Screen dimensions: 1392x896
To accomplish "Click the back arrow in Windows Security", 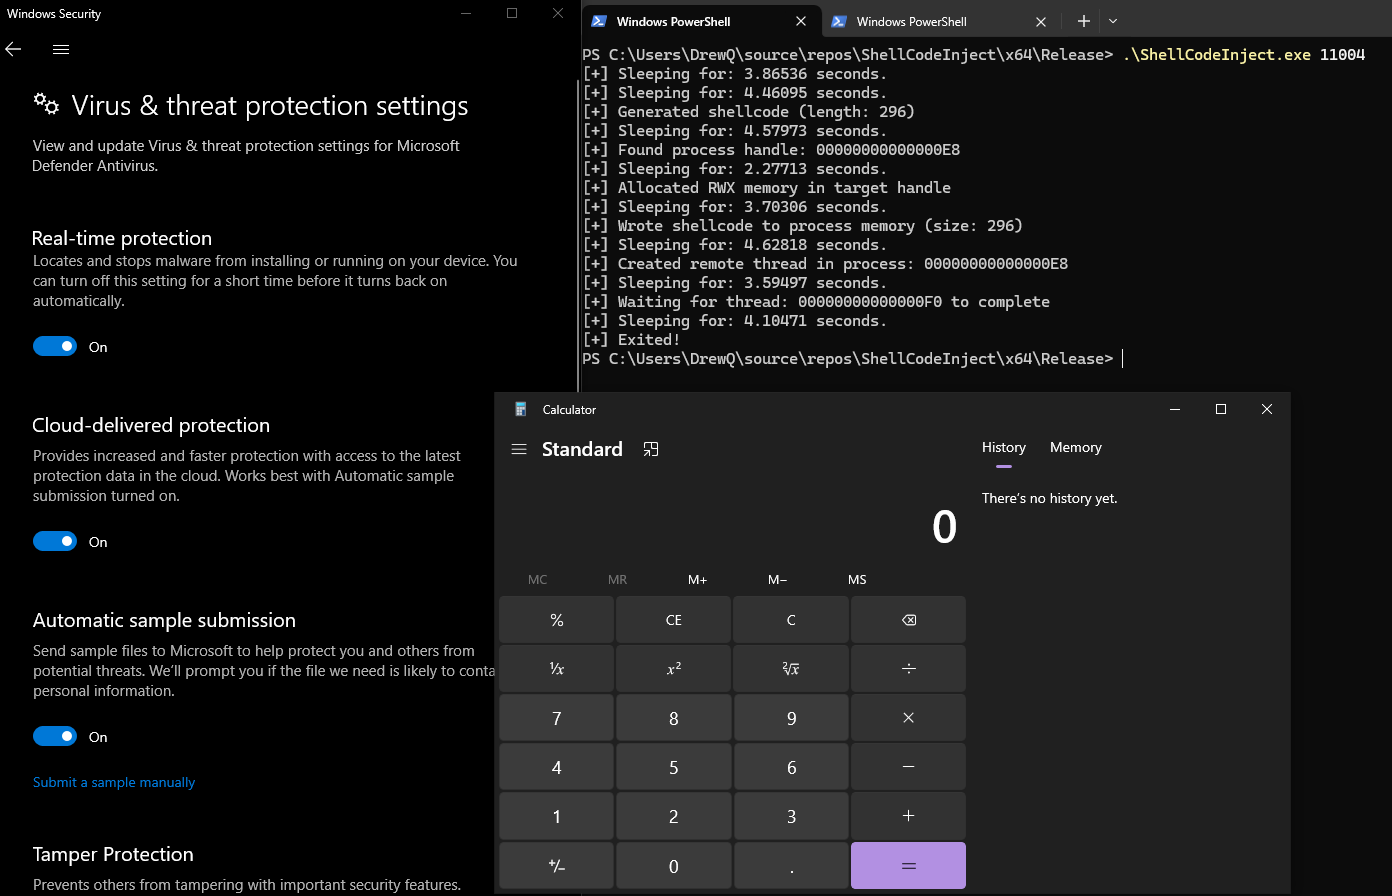I will tap(13, 48).
